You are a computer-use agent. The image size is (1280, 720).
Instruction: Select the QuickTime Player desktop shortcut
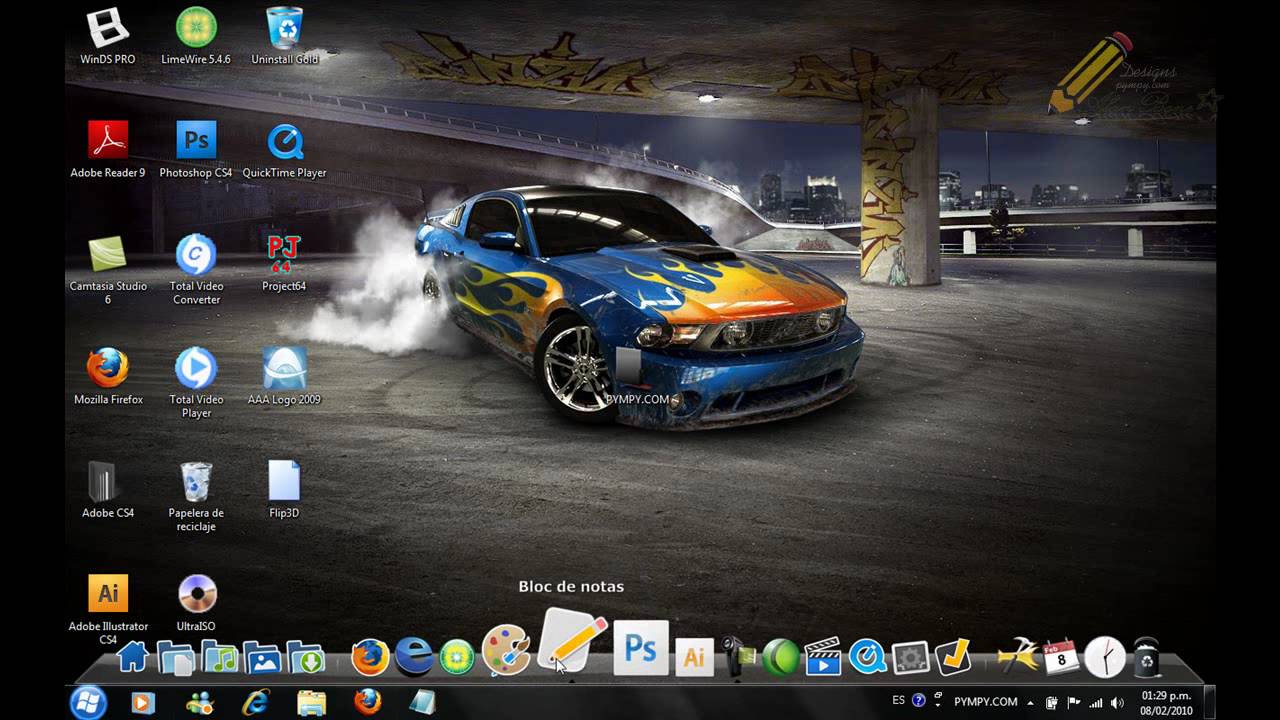tap(285, 149)
